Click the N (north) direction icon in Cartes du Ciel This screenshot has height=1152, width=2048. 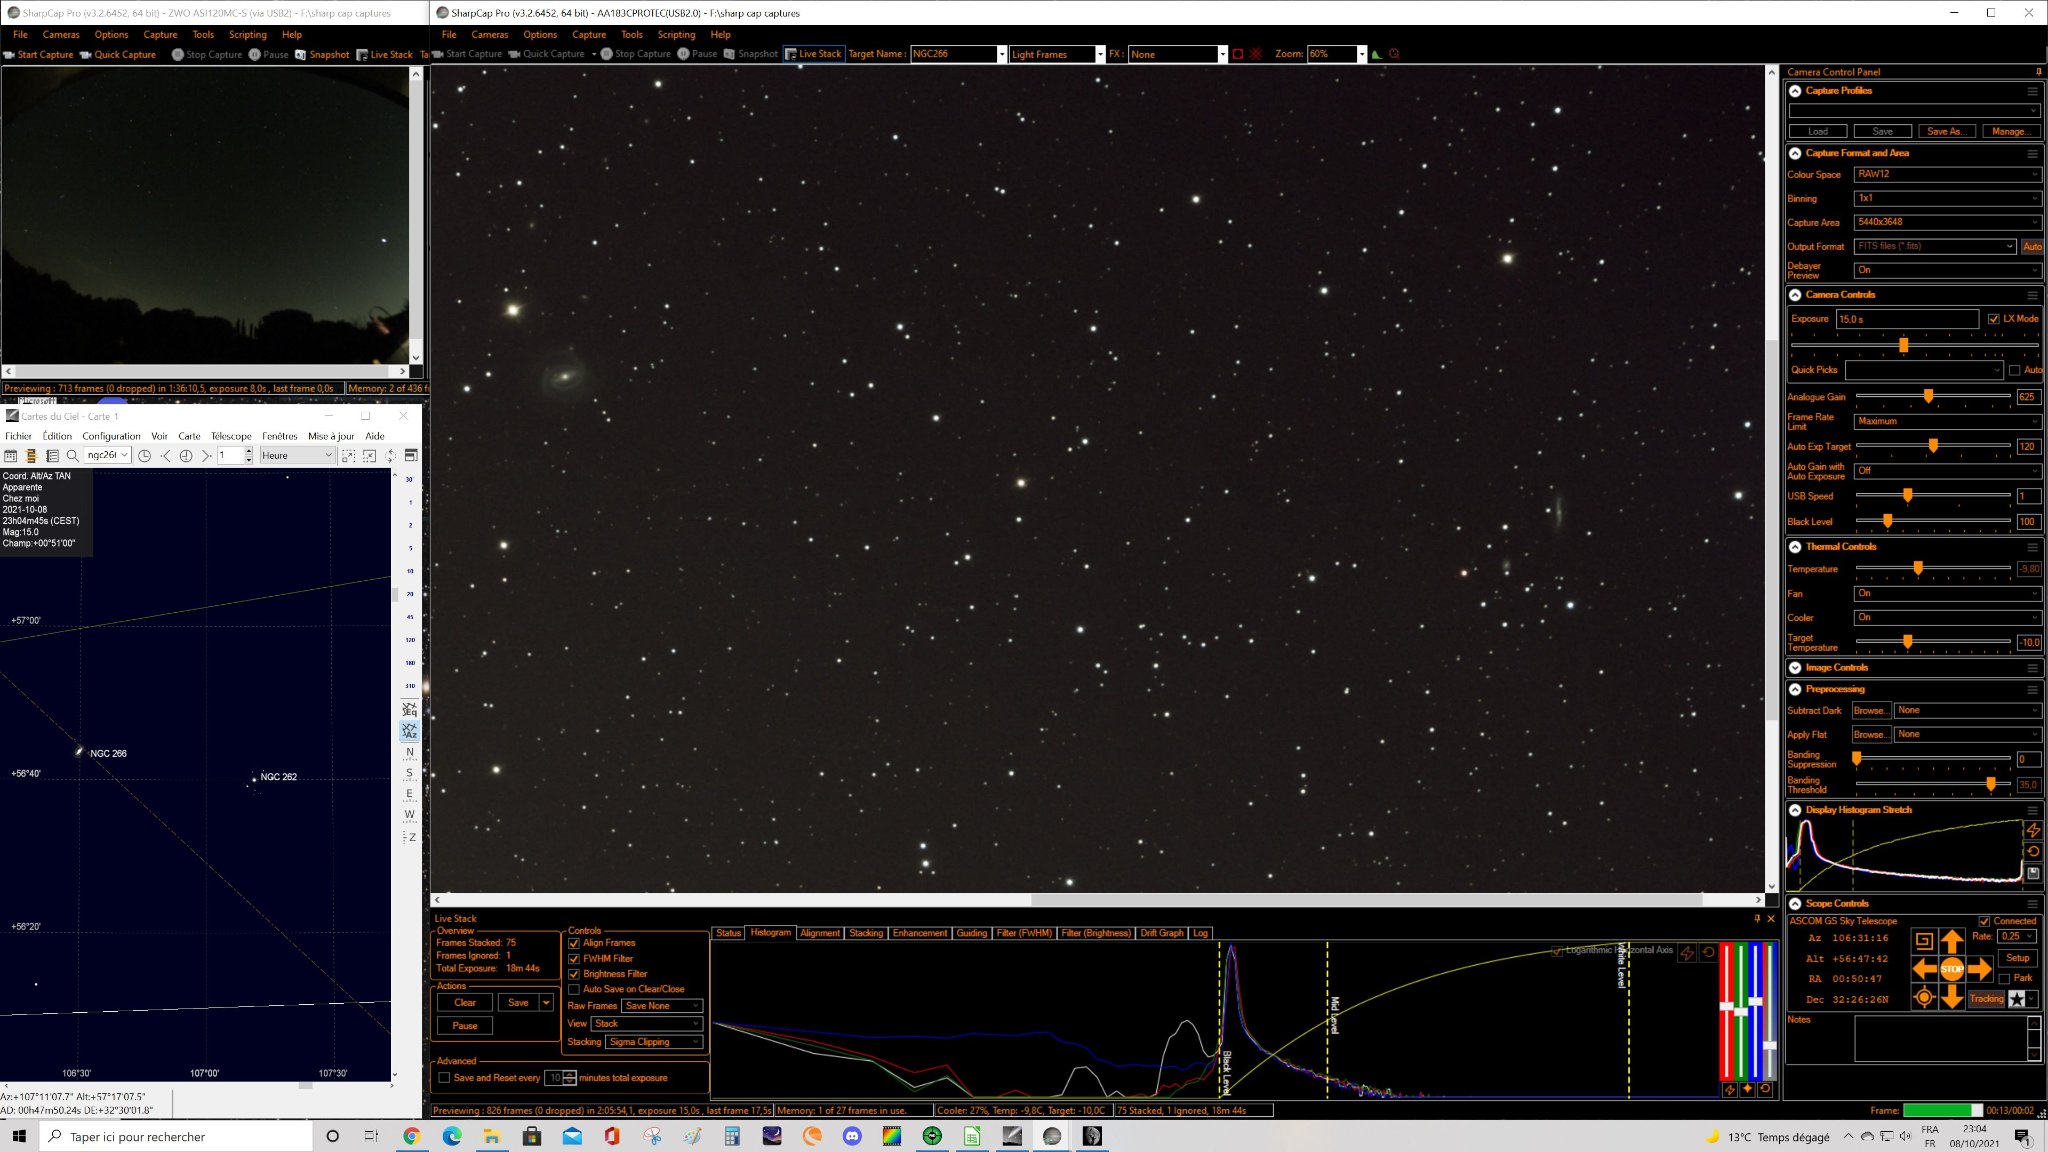coord(409,752)
